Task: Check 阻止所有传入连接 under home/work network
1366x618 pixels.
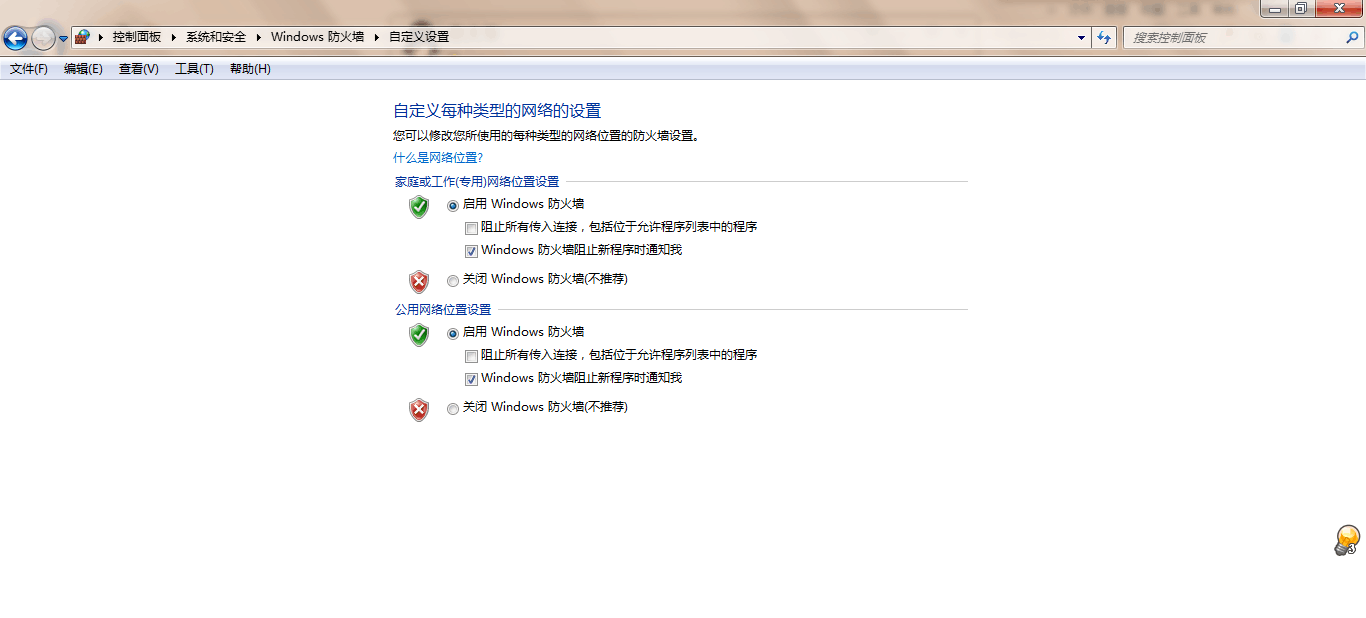Action: (x=471, y=228)
